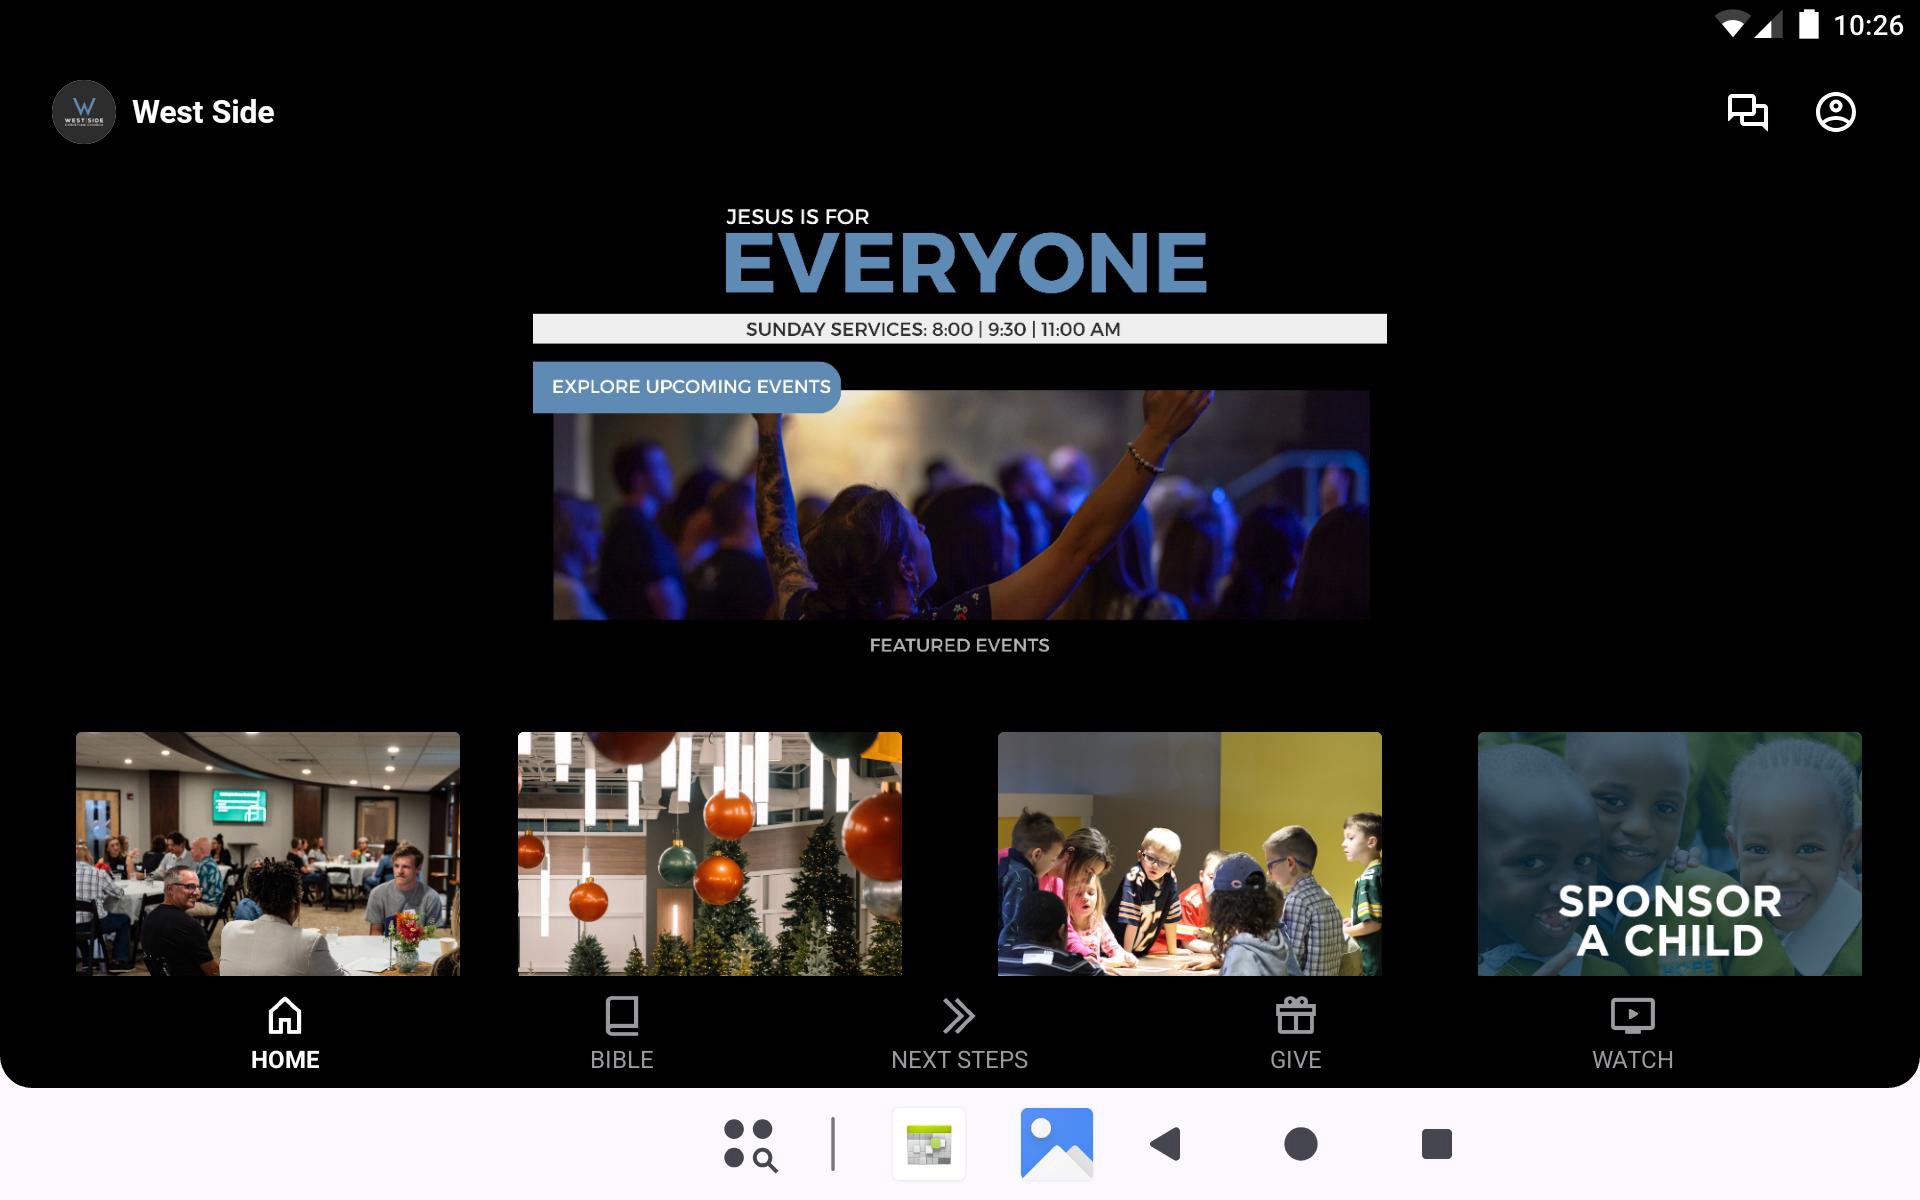Open the Christmas ornaments event thumbnail

click(x=709, y=853)
